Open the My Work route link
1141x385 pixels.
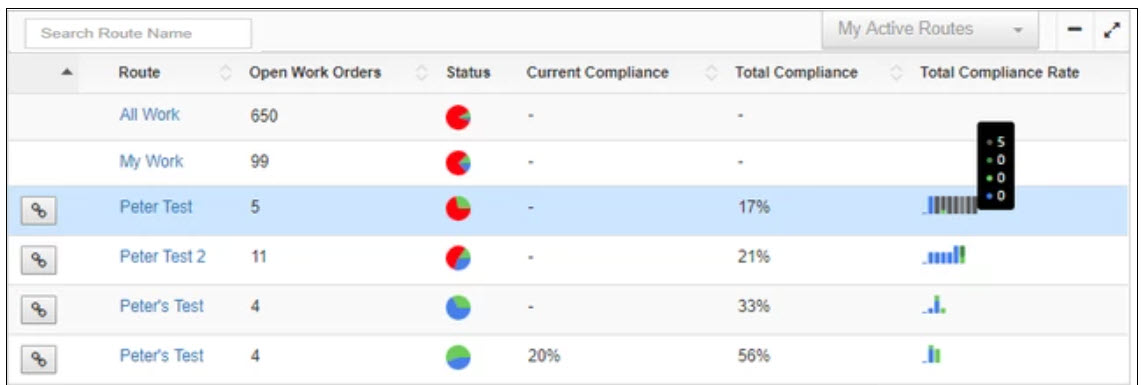[x=151, y=161]
